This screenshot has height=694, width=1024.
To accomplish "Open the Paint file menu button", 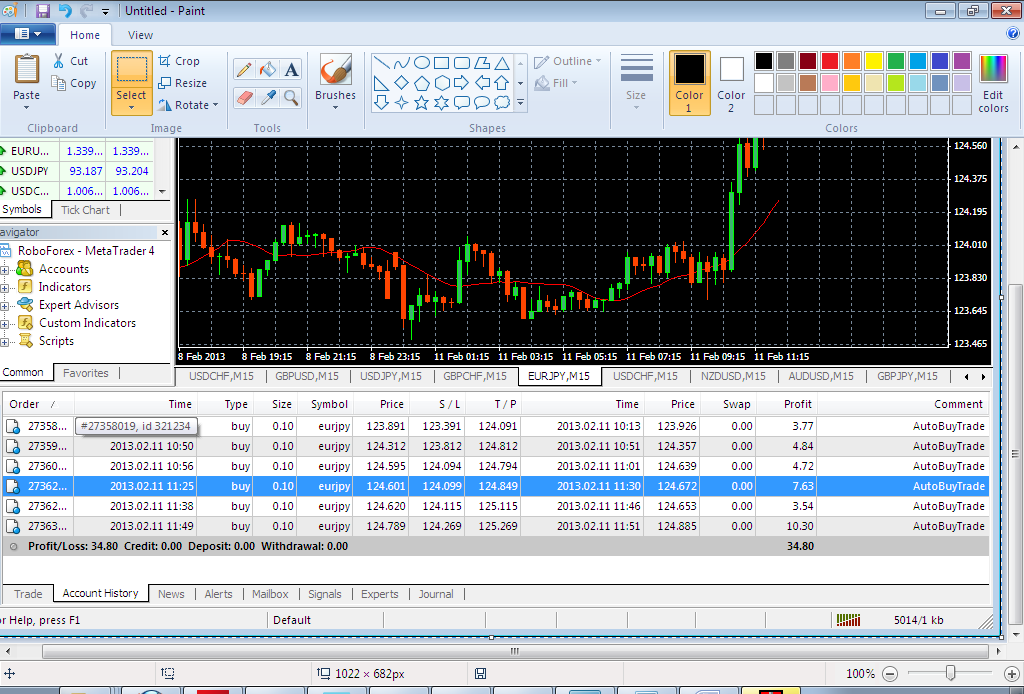I will (x=27, y=33).
